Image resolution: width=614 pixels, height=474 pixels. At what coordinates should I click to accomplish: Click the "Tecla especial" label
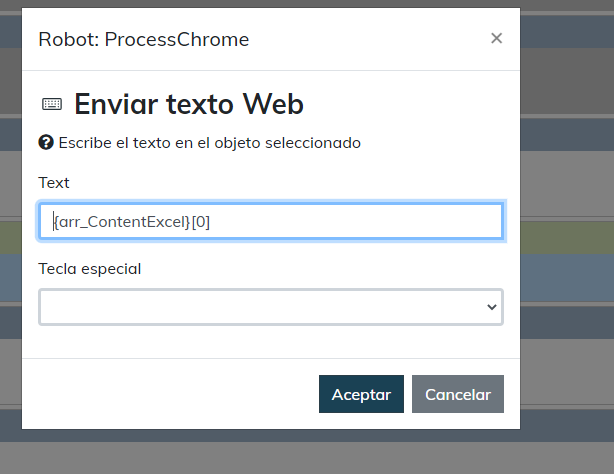[x=89, y=269]
